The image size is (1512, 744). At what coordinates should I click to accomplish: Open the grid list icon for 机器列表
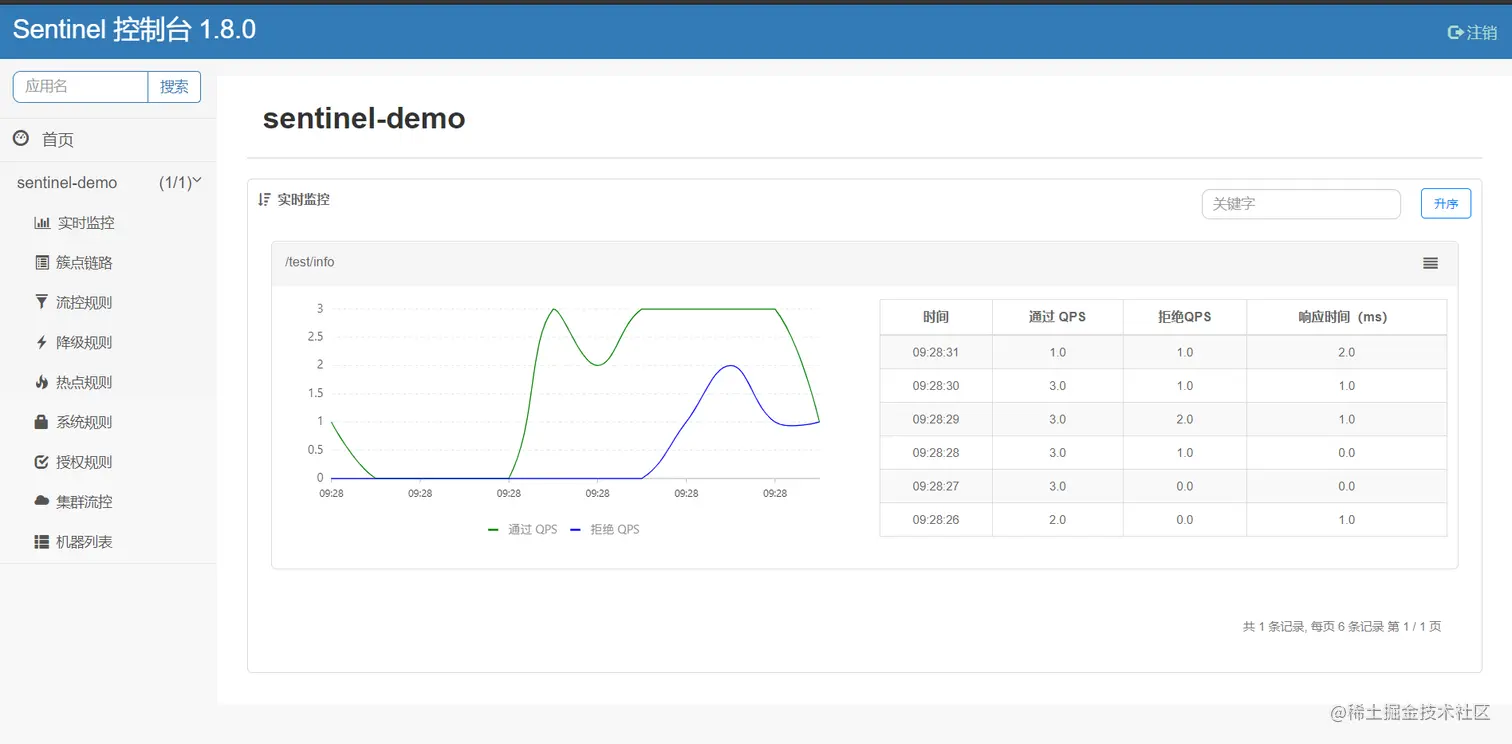42,542
